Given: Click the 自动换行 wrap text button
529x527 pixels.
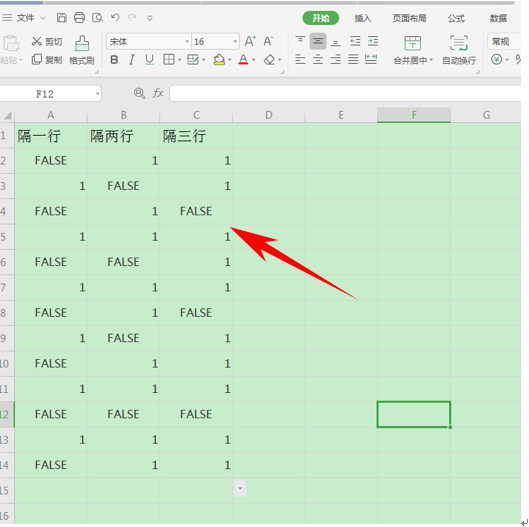Looking at the screenshot, I should click(x=459, y=50).
